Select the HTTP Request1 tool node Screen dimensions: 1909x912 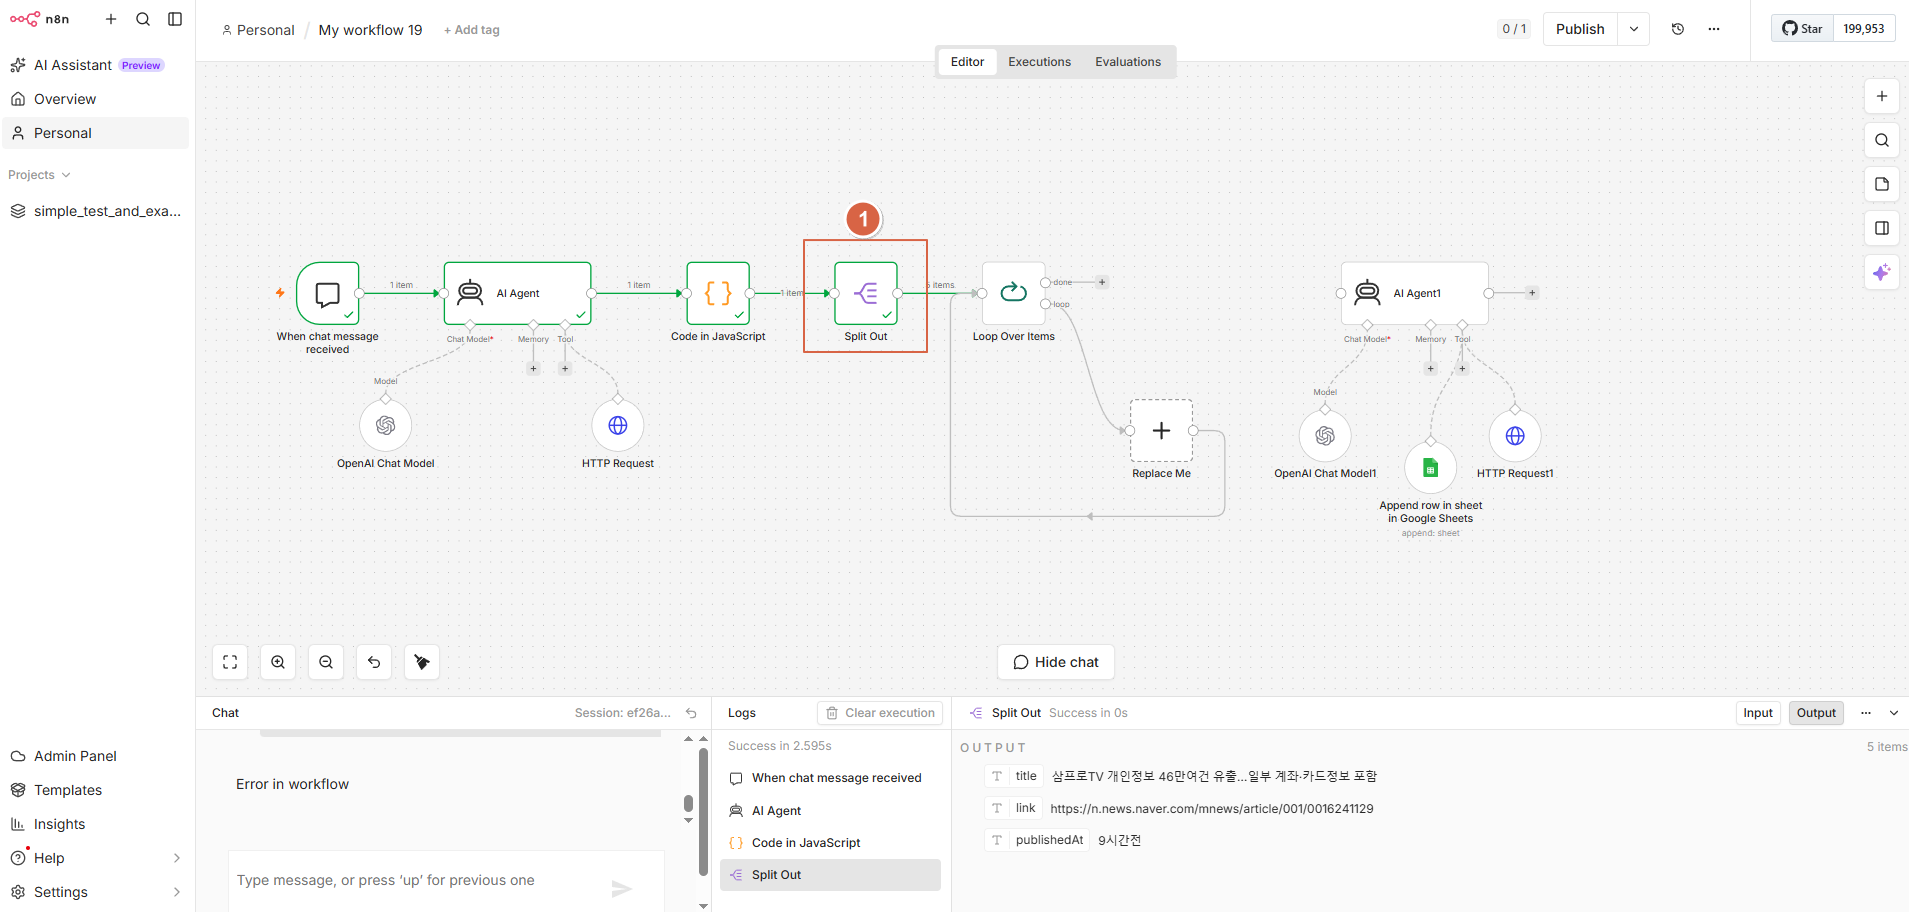[1515, 436]
